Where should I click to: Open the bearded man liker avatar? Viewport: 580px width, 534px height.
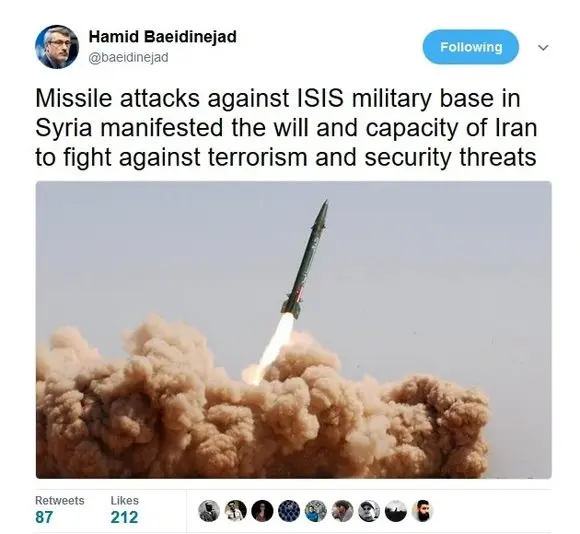[x=422, y=511]
